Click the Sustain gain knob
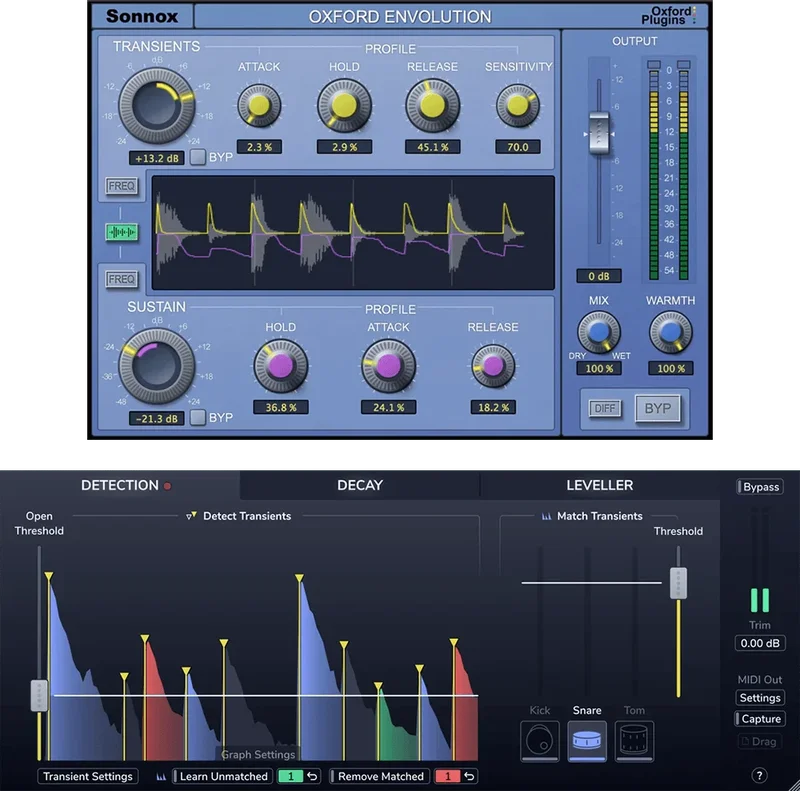 point(157,366)
